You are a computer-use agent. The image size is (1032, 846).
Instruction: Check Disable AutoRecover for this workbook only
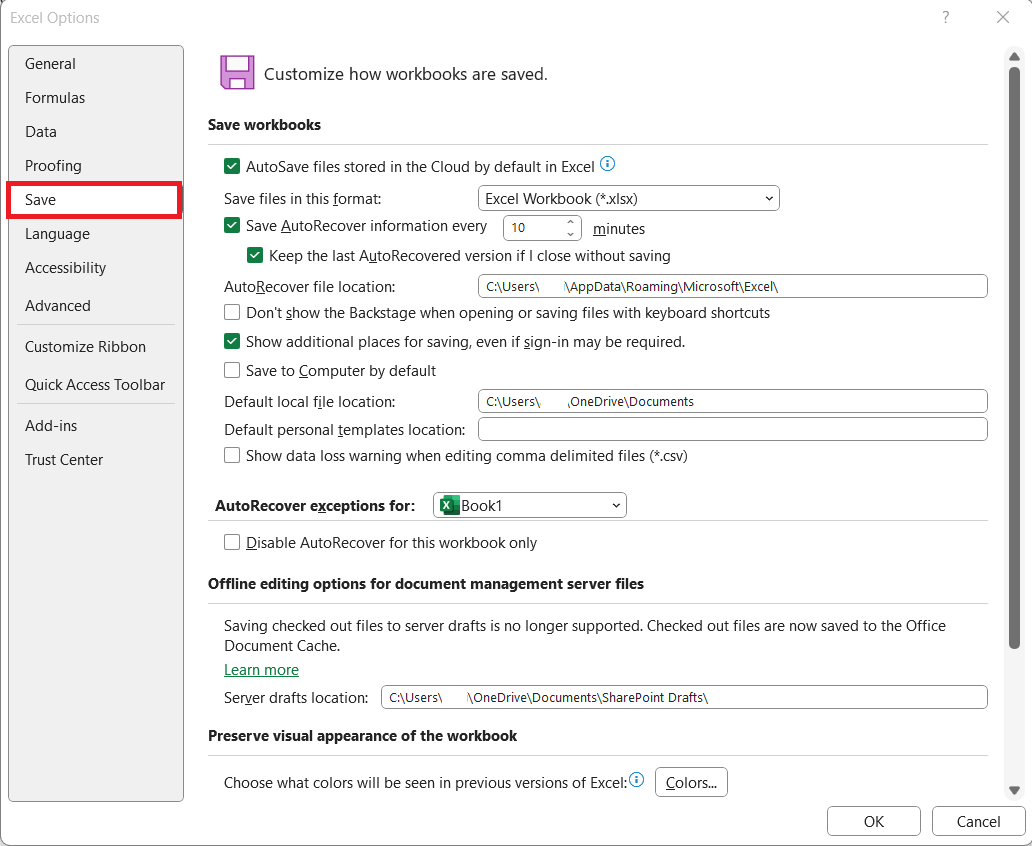coord(232,542)
